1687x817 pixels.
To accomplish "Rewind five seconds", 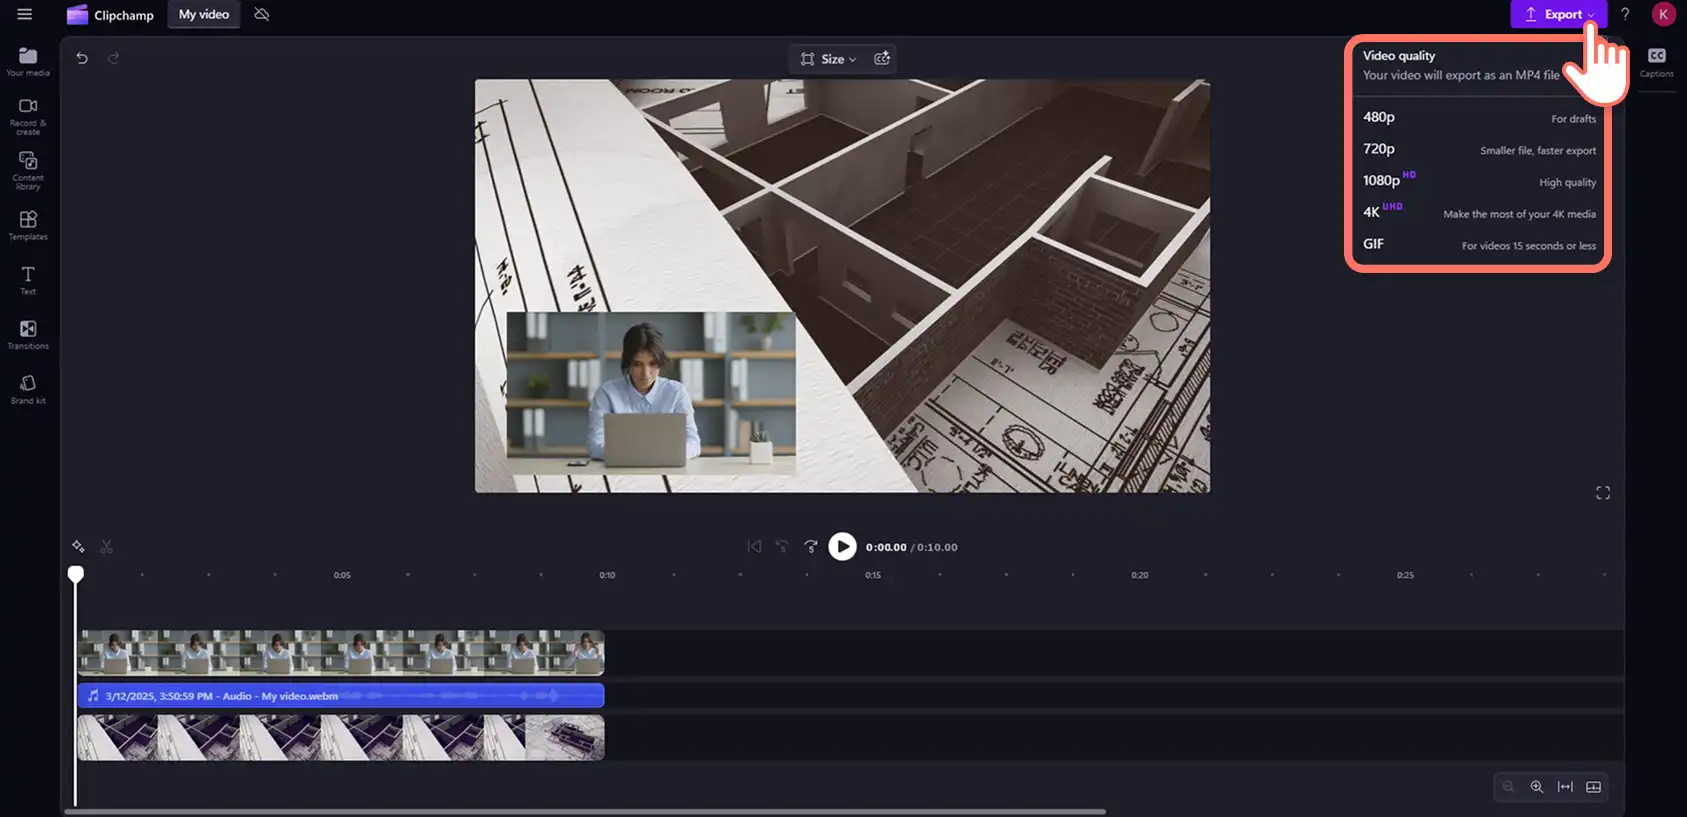I will click(x=782, y=546).
